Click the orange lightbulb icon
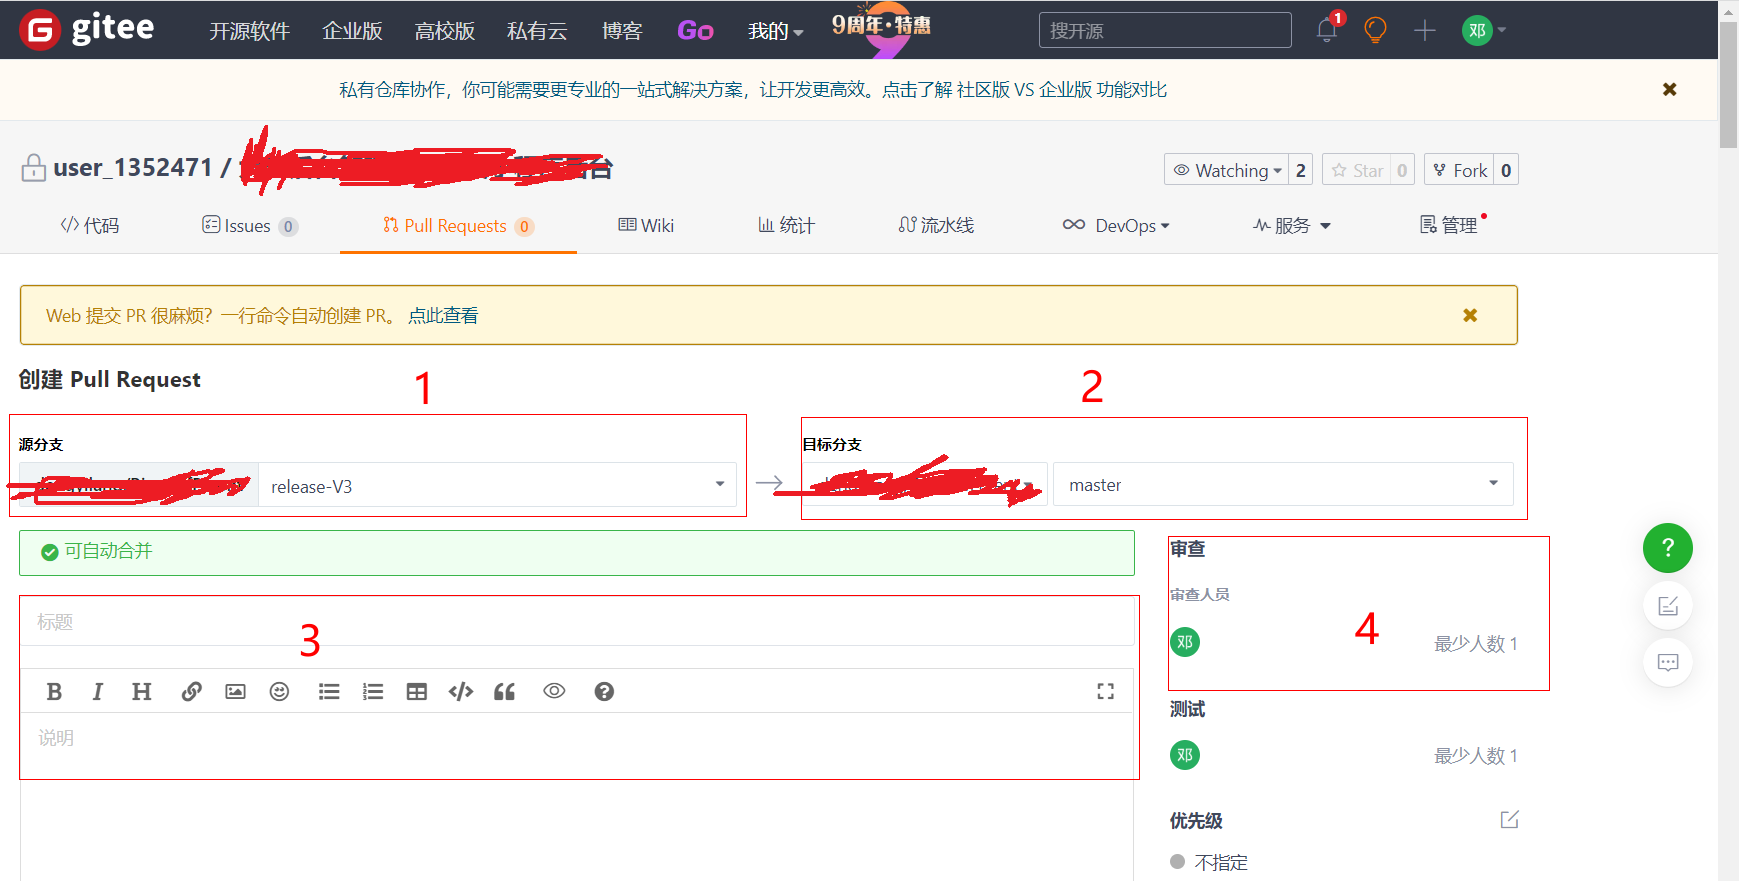Image resolution: width=1739 pixels, height=881 pixels. (x=1376, y=30)
